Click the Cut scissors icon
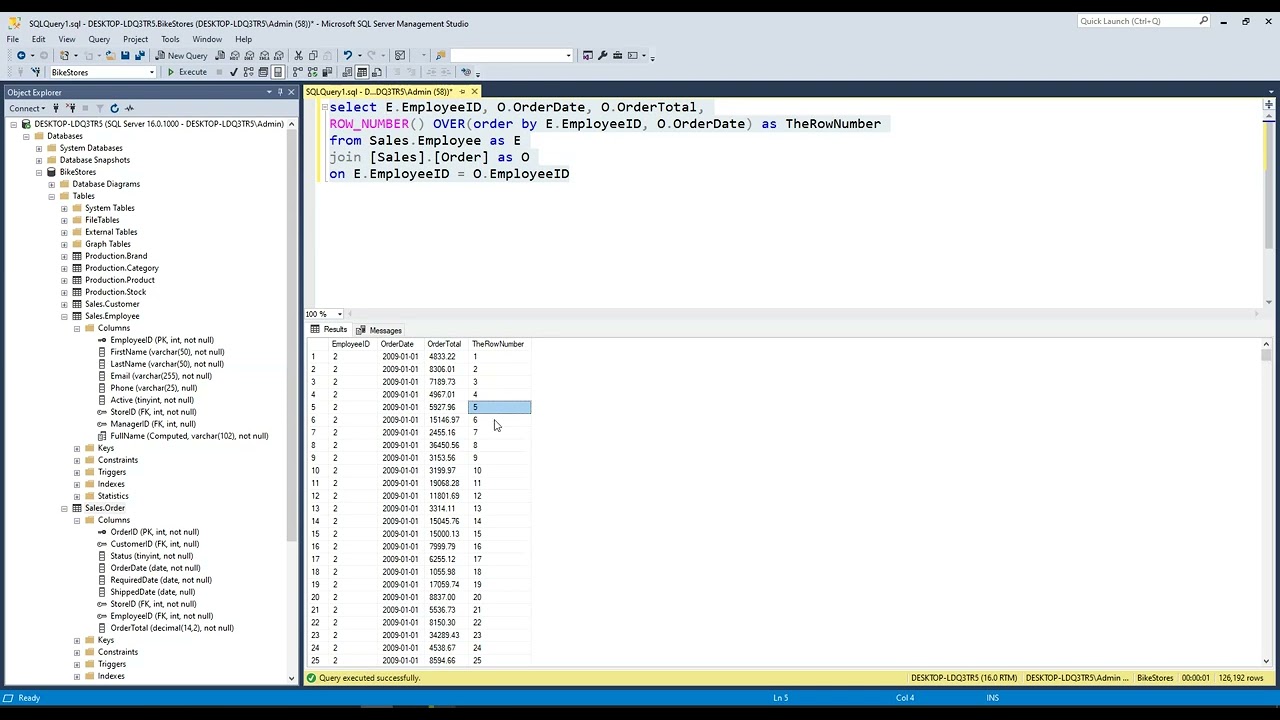Viewport: 1280px width, 720px height. tap(298, 55)
